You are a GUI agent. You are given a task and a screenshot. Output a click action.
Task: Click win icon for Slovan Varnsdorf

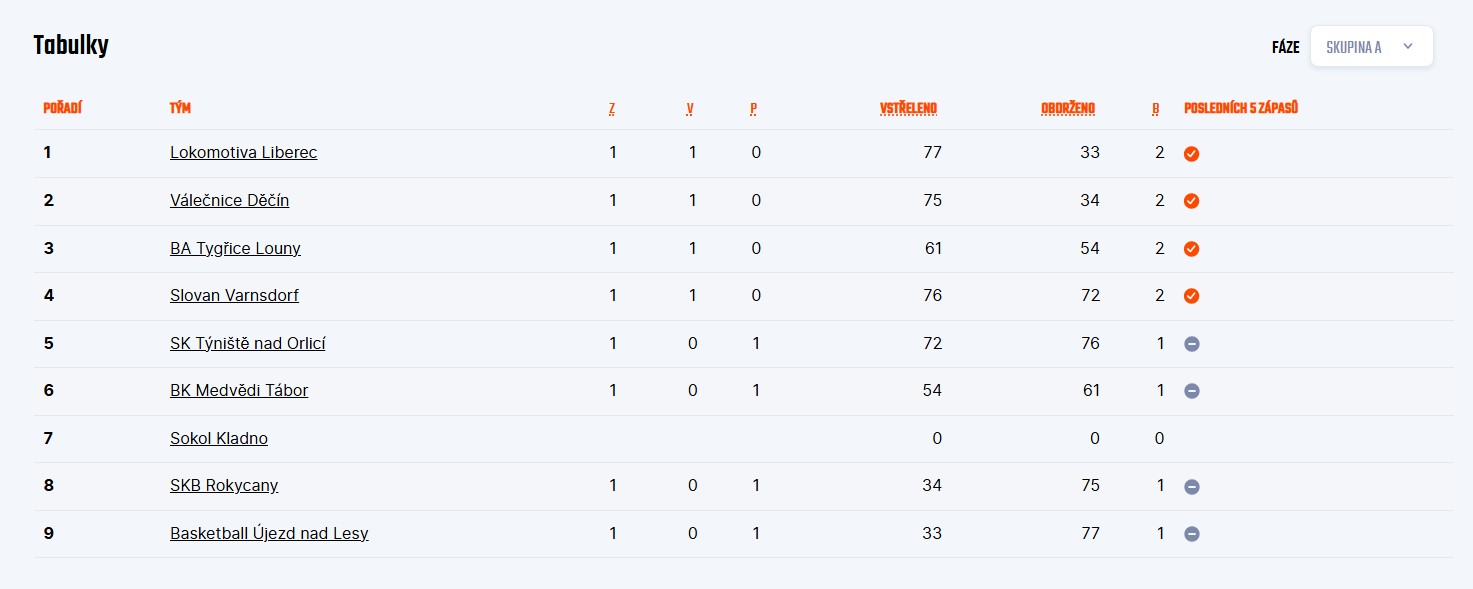[x=1191, y=296]
